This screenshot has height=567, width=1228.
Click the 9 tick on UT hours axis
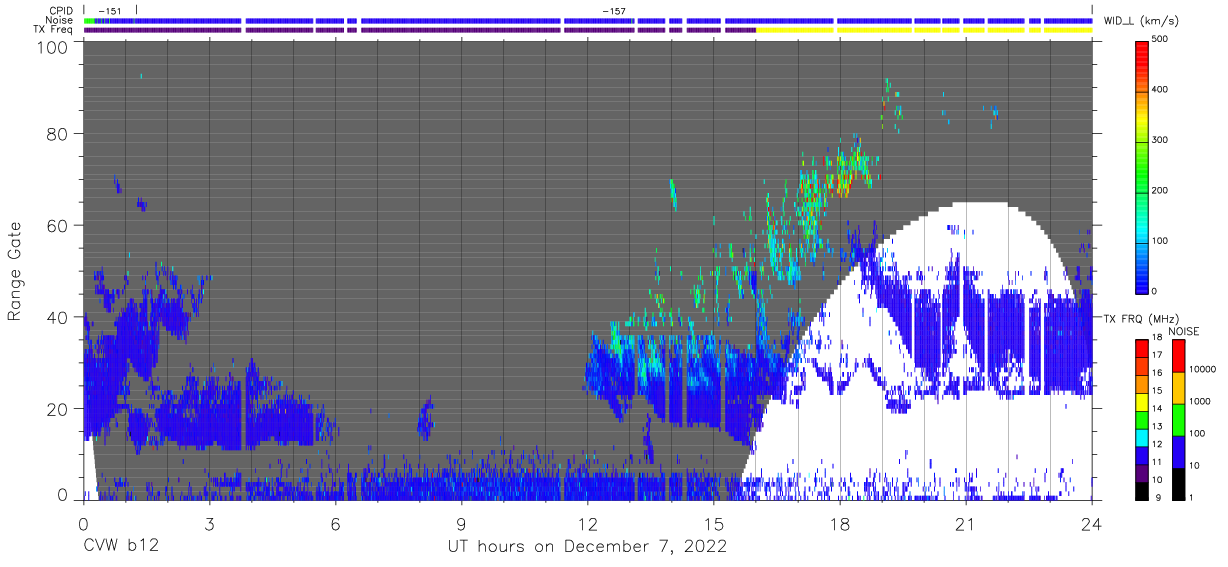(462, 523)
